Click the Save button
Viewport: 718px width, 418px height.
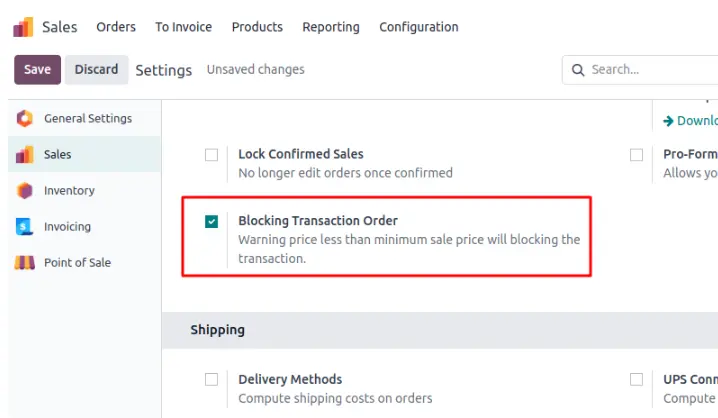point(37,70)
